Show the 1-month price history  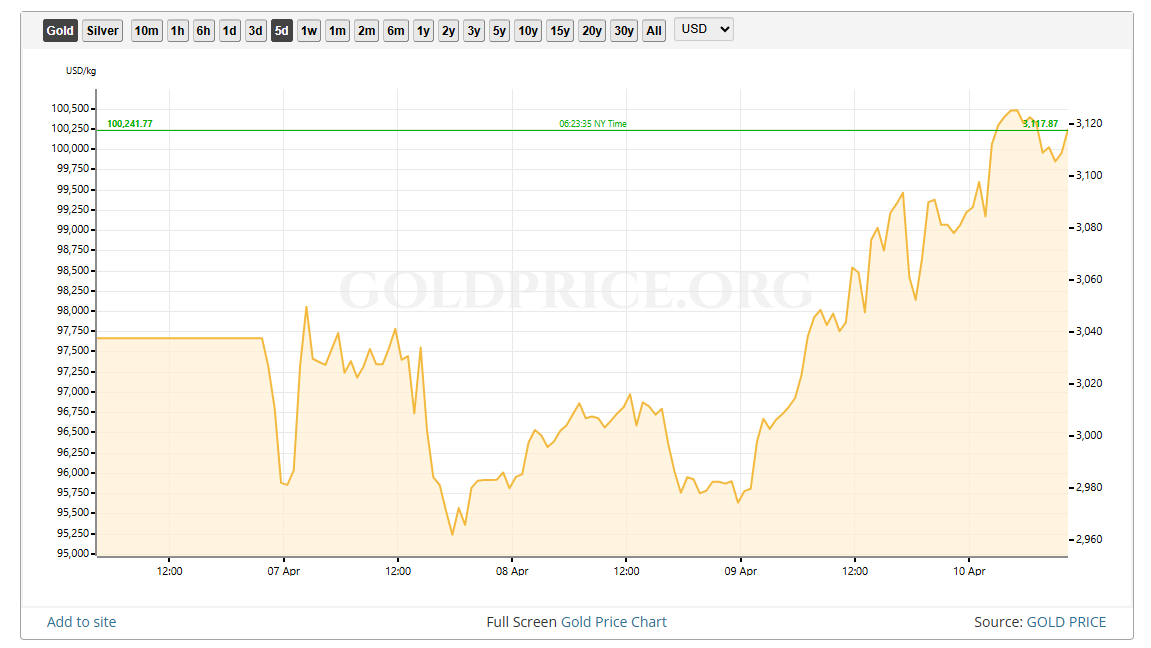(336, 30)
